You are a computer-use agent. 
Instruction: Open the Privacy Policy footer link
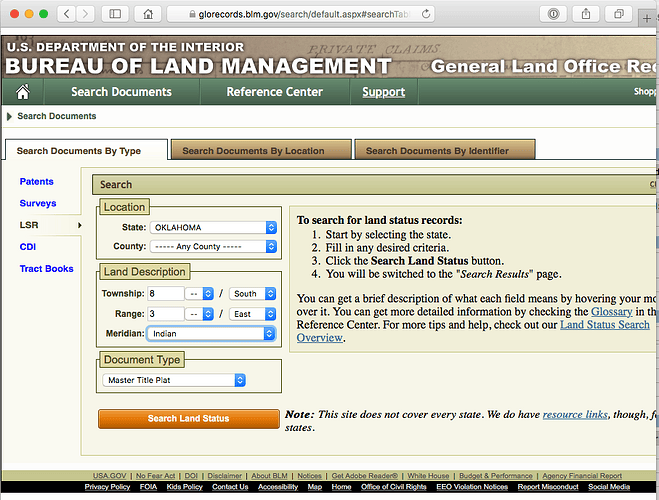[x=107, y=487]
